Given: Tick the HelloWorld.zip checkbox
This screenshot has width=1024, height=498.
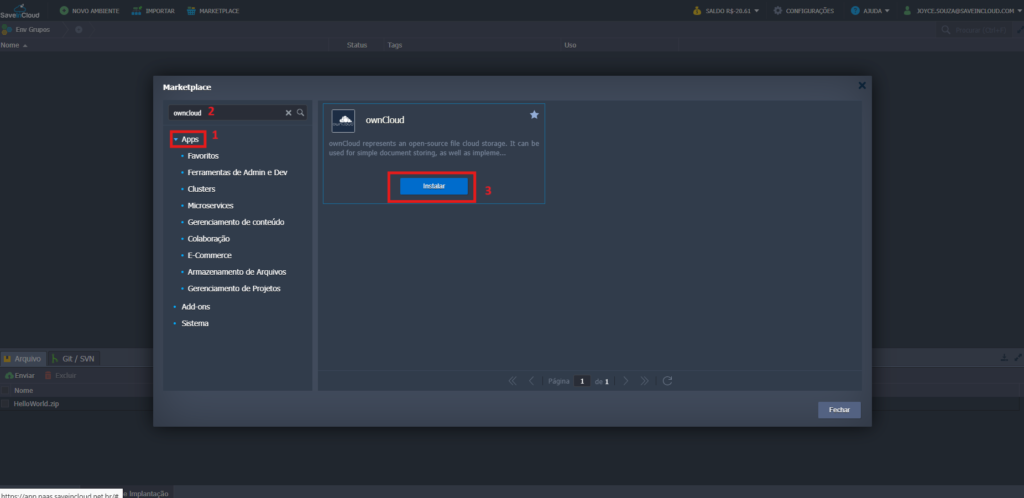Looking at the screenshot, I should point(5,404).
